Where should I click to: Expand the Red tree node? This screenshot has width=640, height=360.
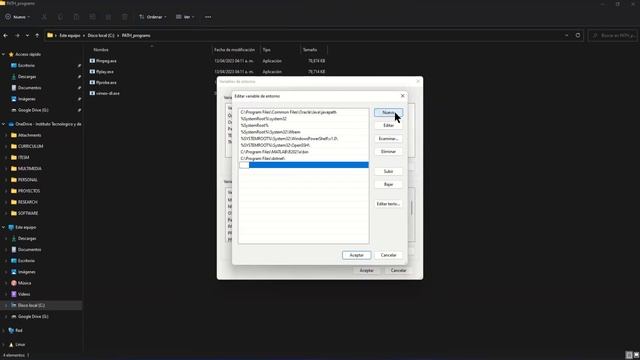4,331
